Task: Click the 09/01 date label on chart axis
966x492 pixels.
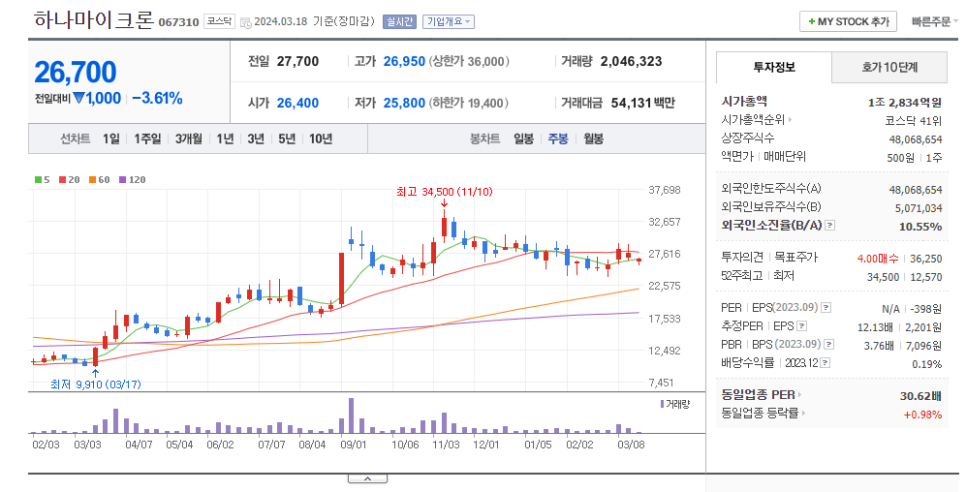Action: (x=353, y=445)
